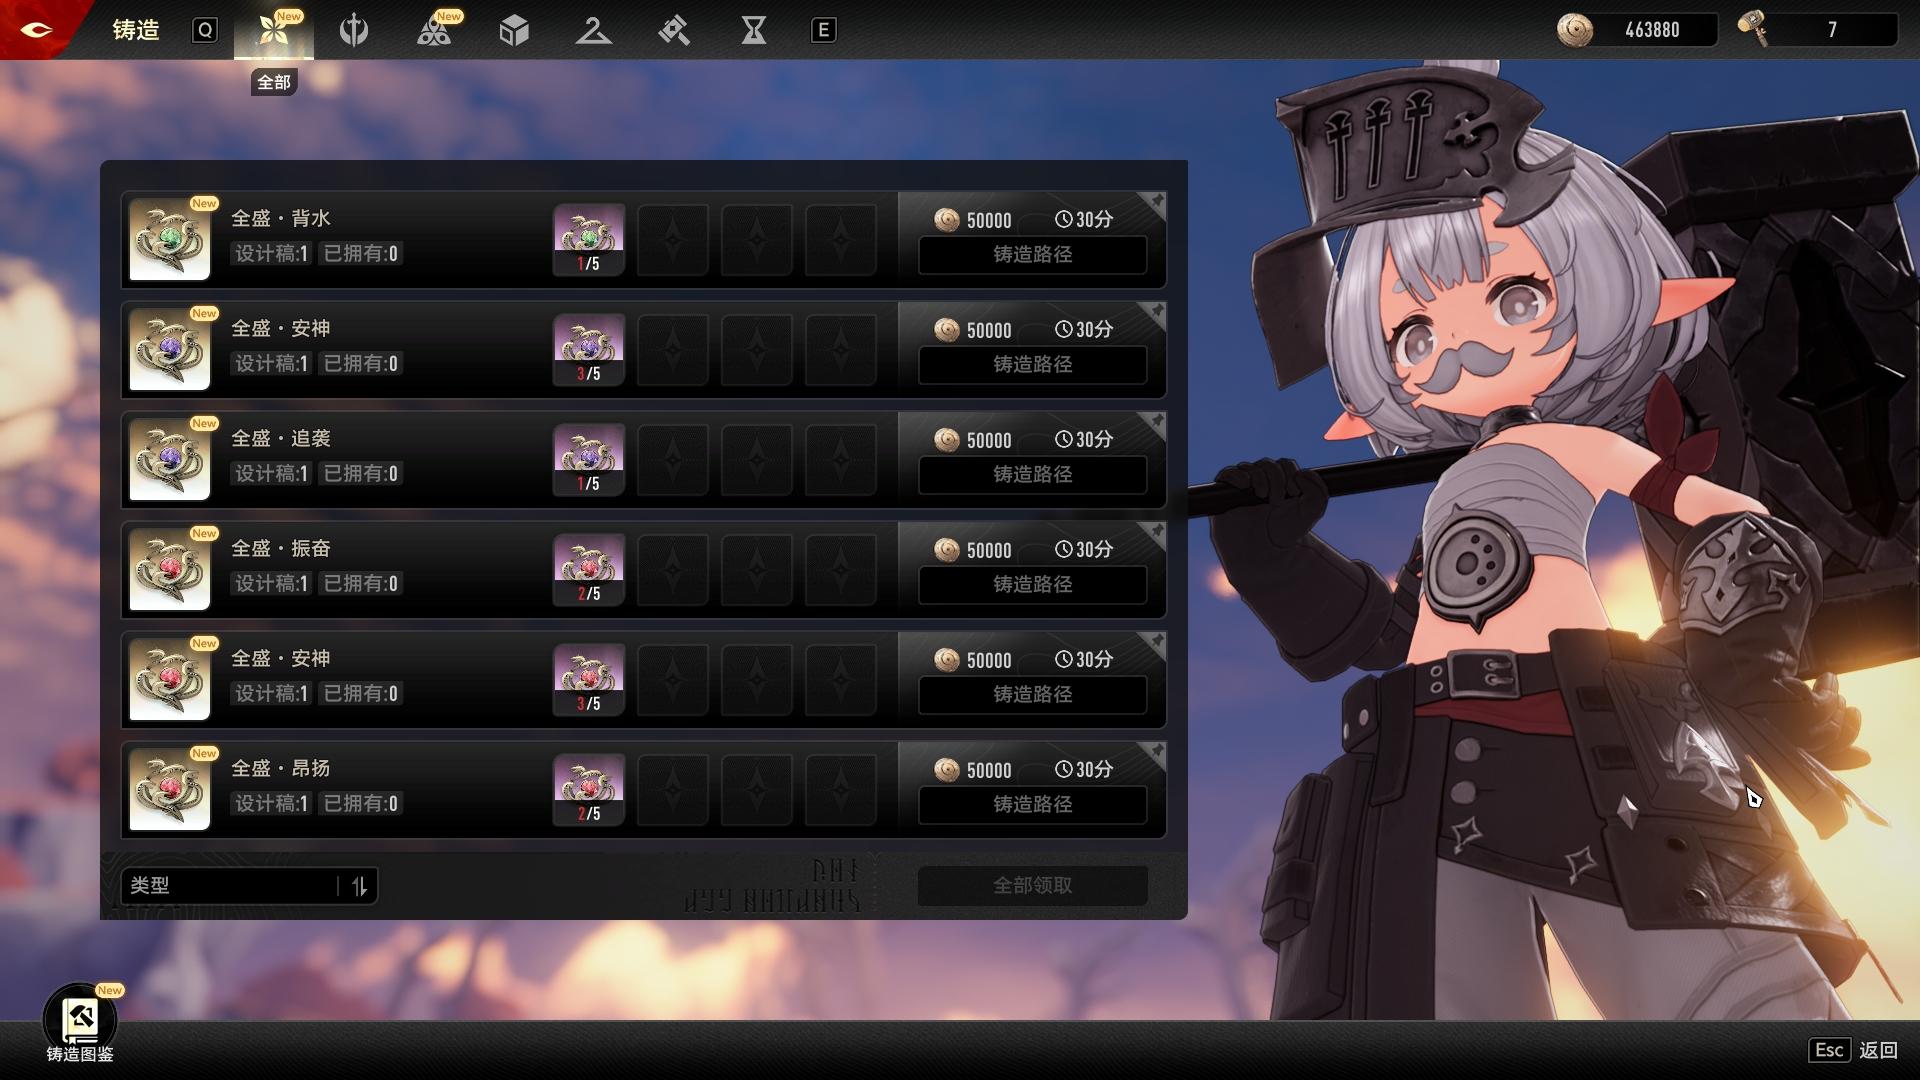
Task: Select the green gem 全盛・背水 item thumbnail
Action: pos(170,240)
